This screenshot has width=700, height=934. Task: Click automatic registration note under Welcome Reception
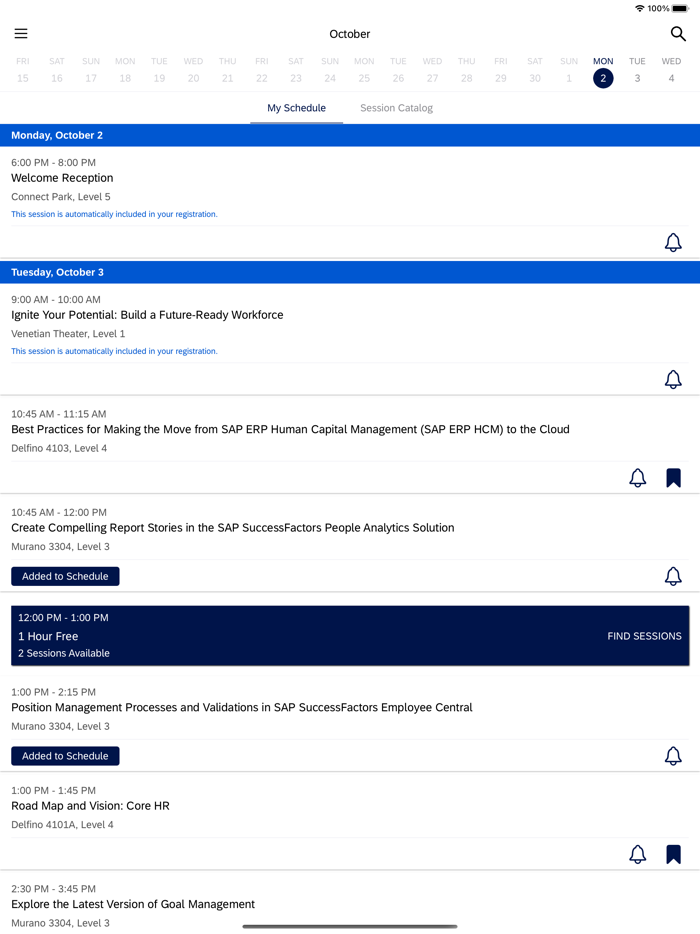[114, 214]
